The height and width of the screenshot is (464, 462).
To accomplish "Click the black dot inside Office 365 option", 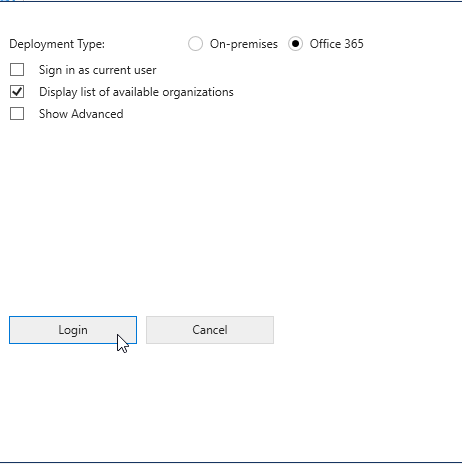I will (295, 44).
